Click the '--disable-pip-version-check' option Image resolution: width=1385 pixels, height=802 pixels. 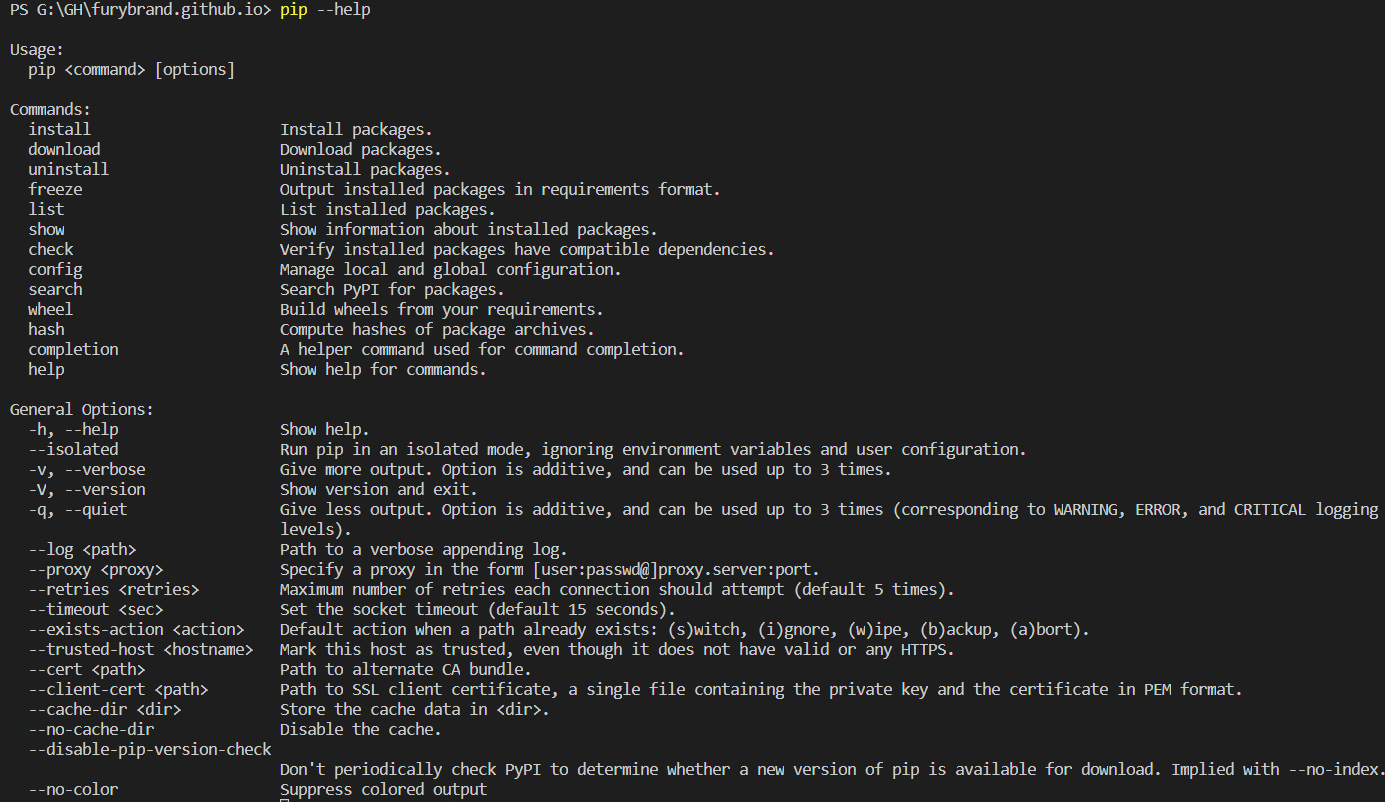(150, 749)
